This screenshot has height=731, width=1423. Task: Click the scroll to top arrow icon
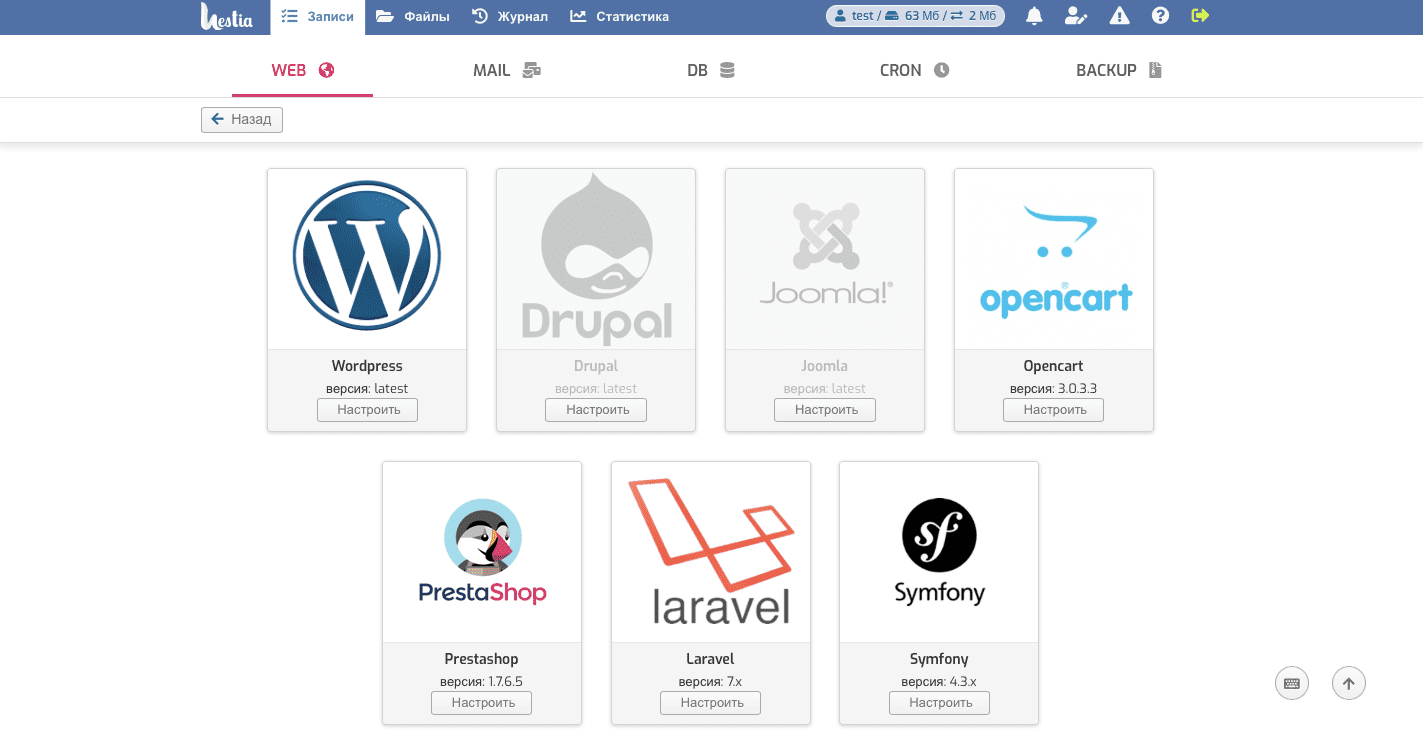(x=1349, y=684)
